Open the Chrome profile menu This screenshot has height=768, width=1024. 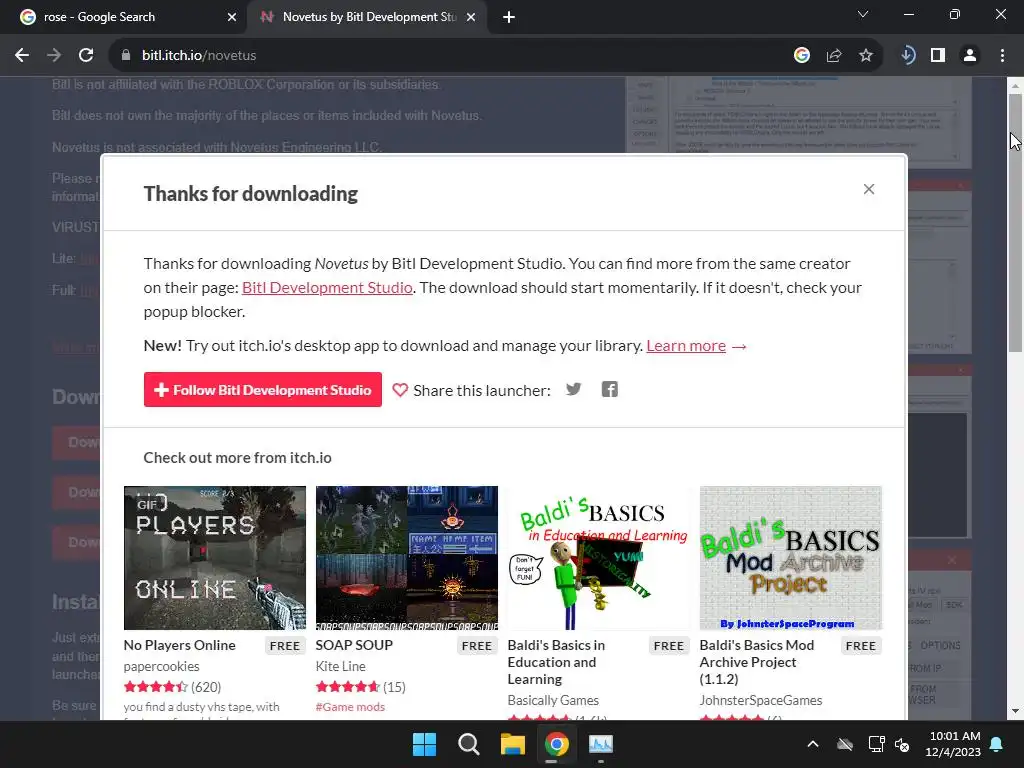[x=970, y=56]
